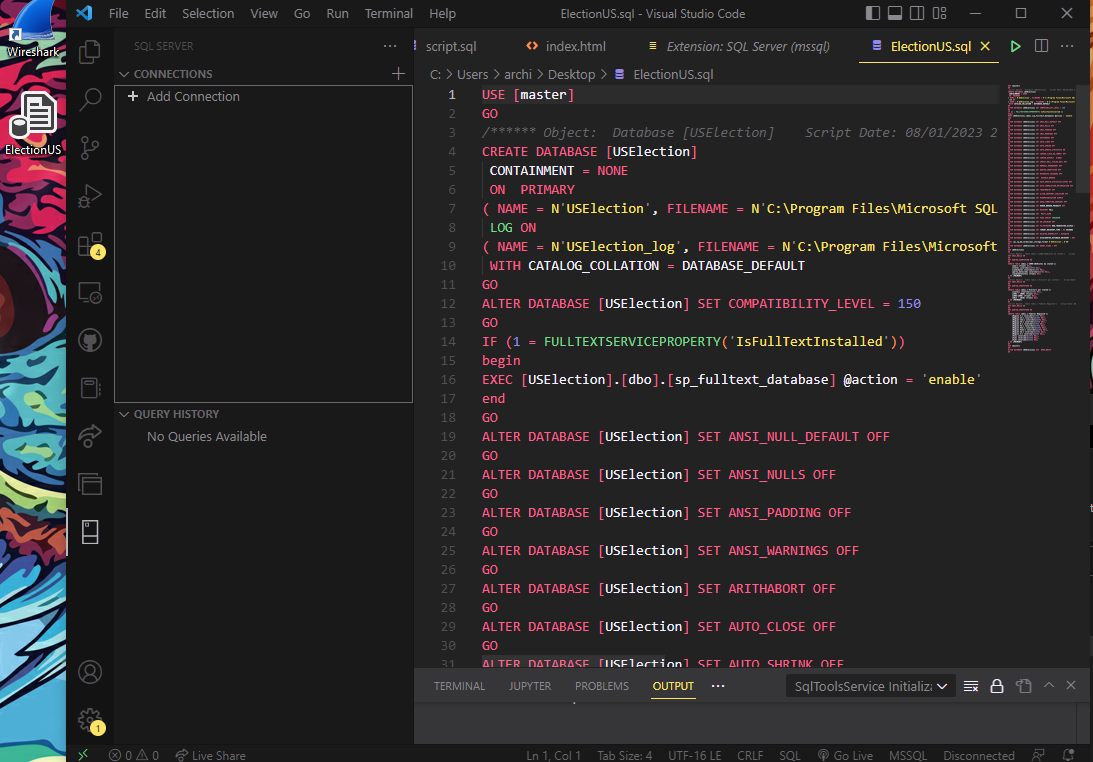Toggle Output auto-scroll lock
This screenshot has height=762, width=1093.
(996, 686)
